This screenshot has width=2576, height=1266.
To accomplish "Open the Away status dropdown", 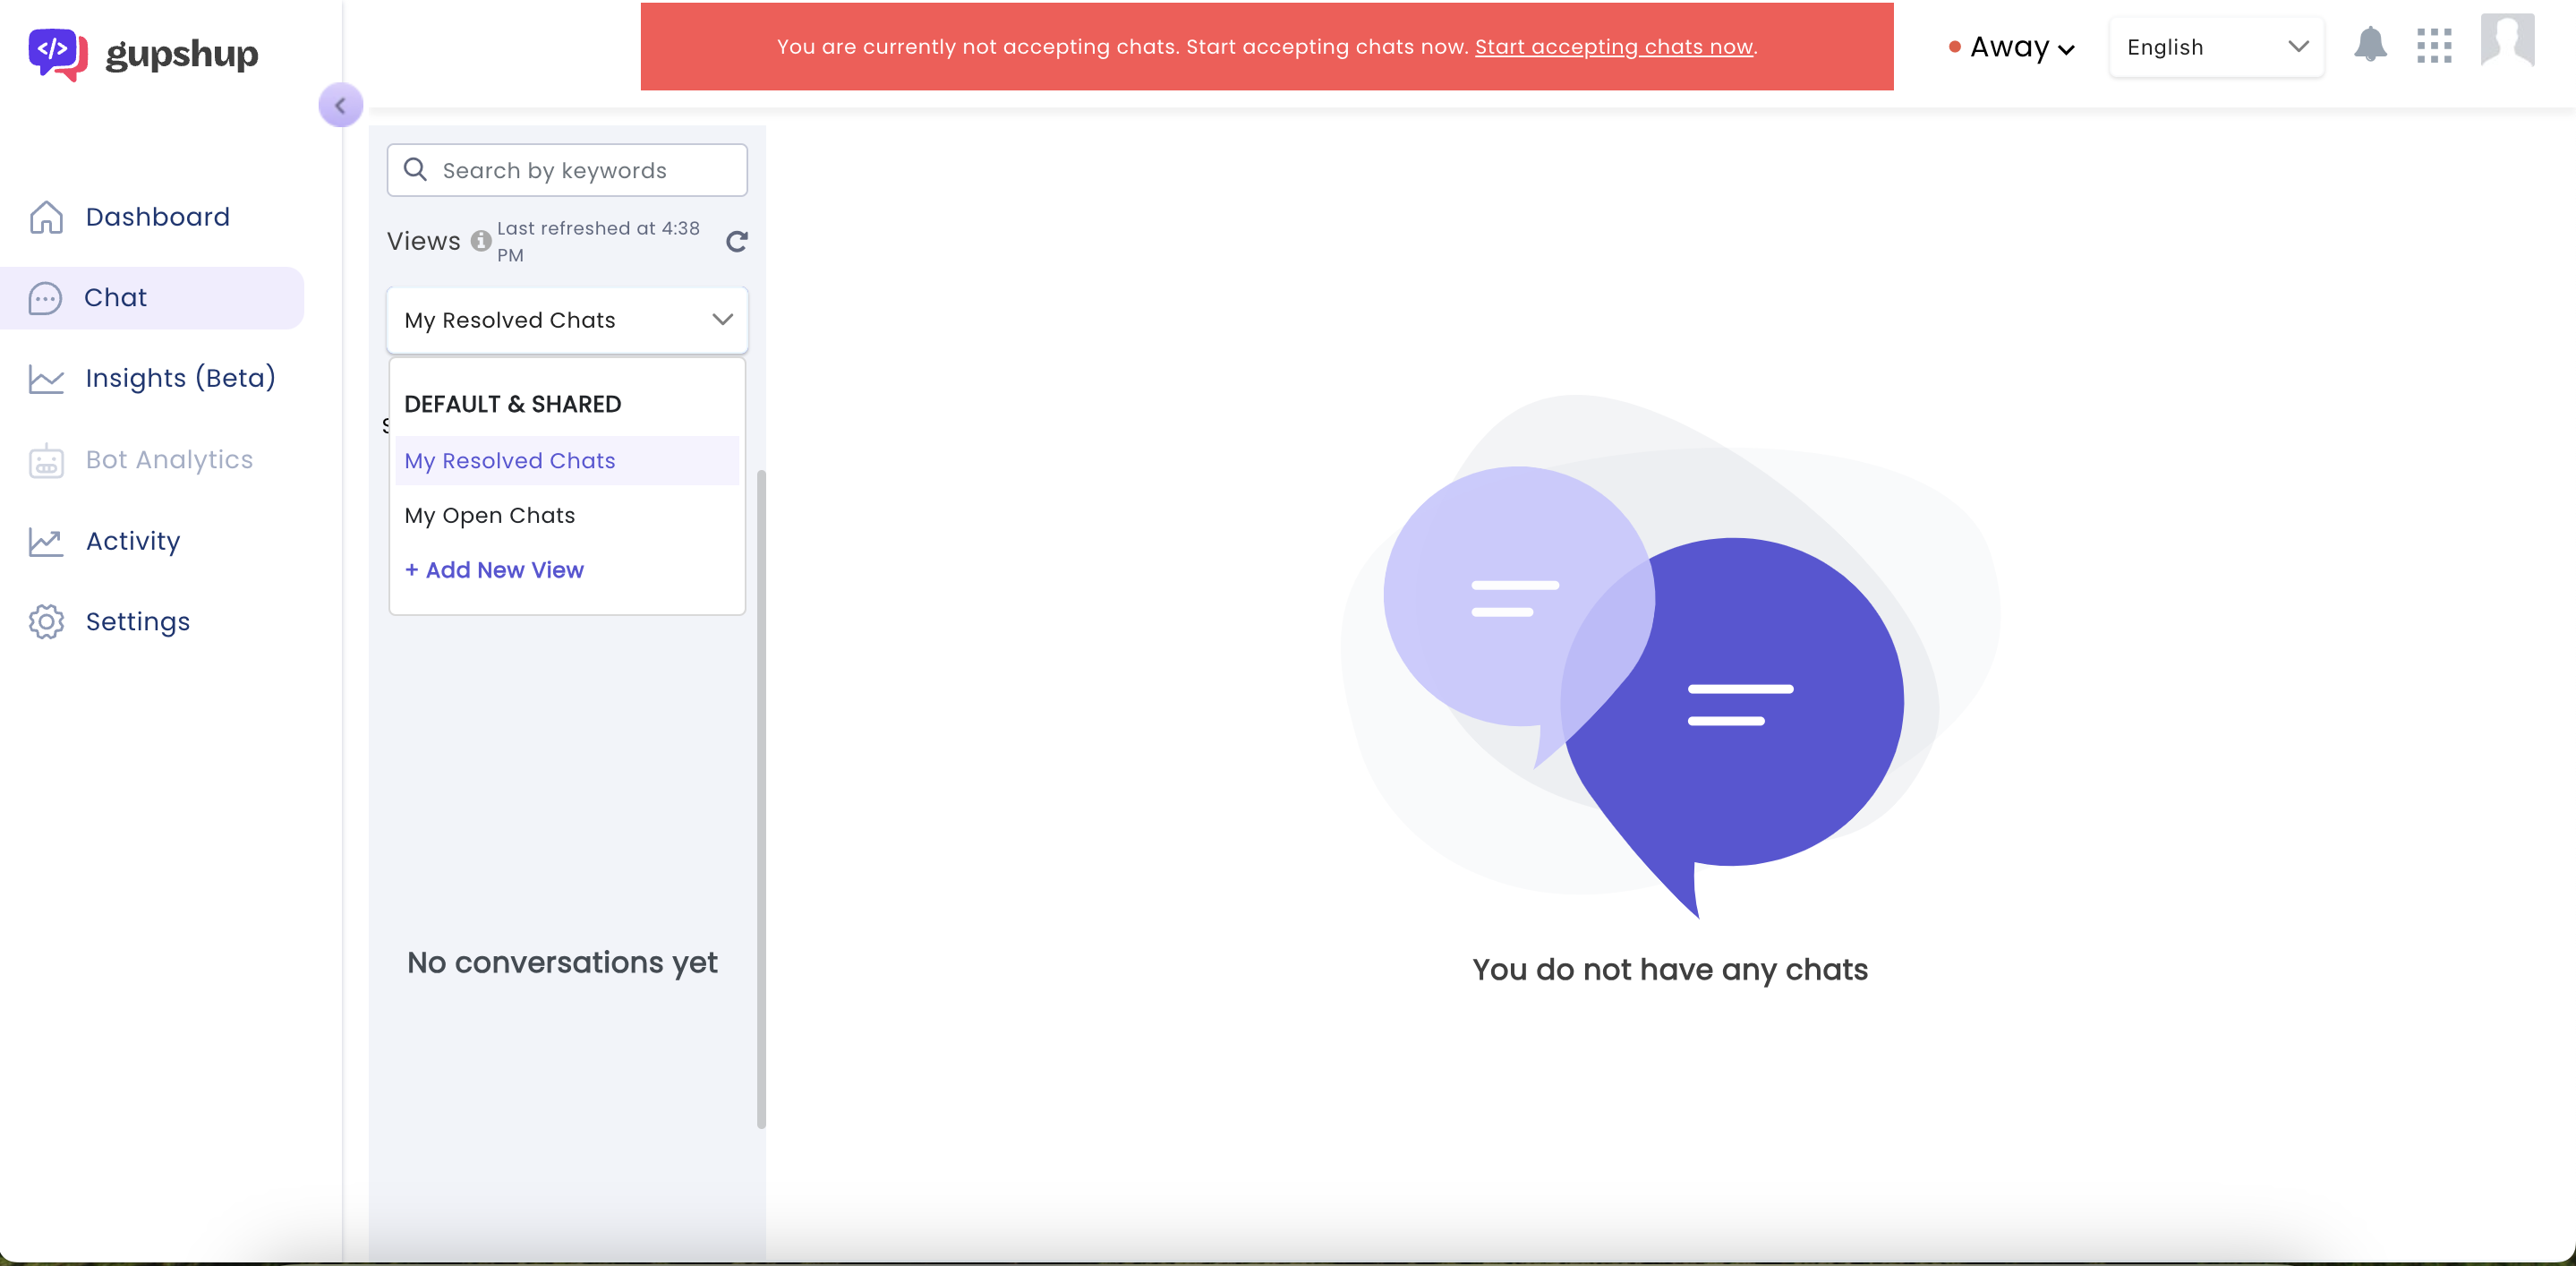I will click(x=2013, y=47).
